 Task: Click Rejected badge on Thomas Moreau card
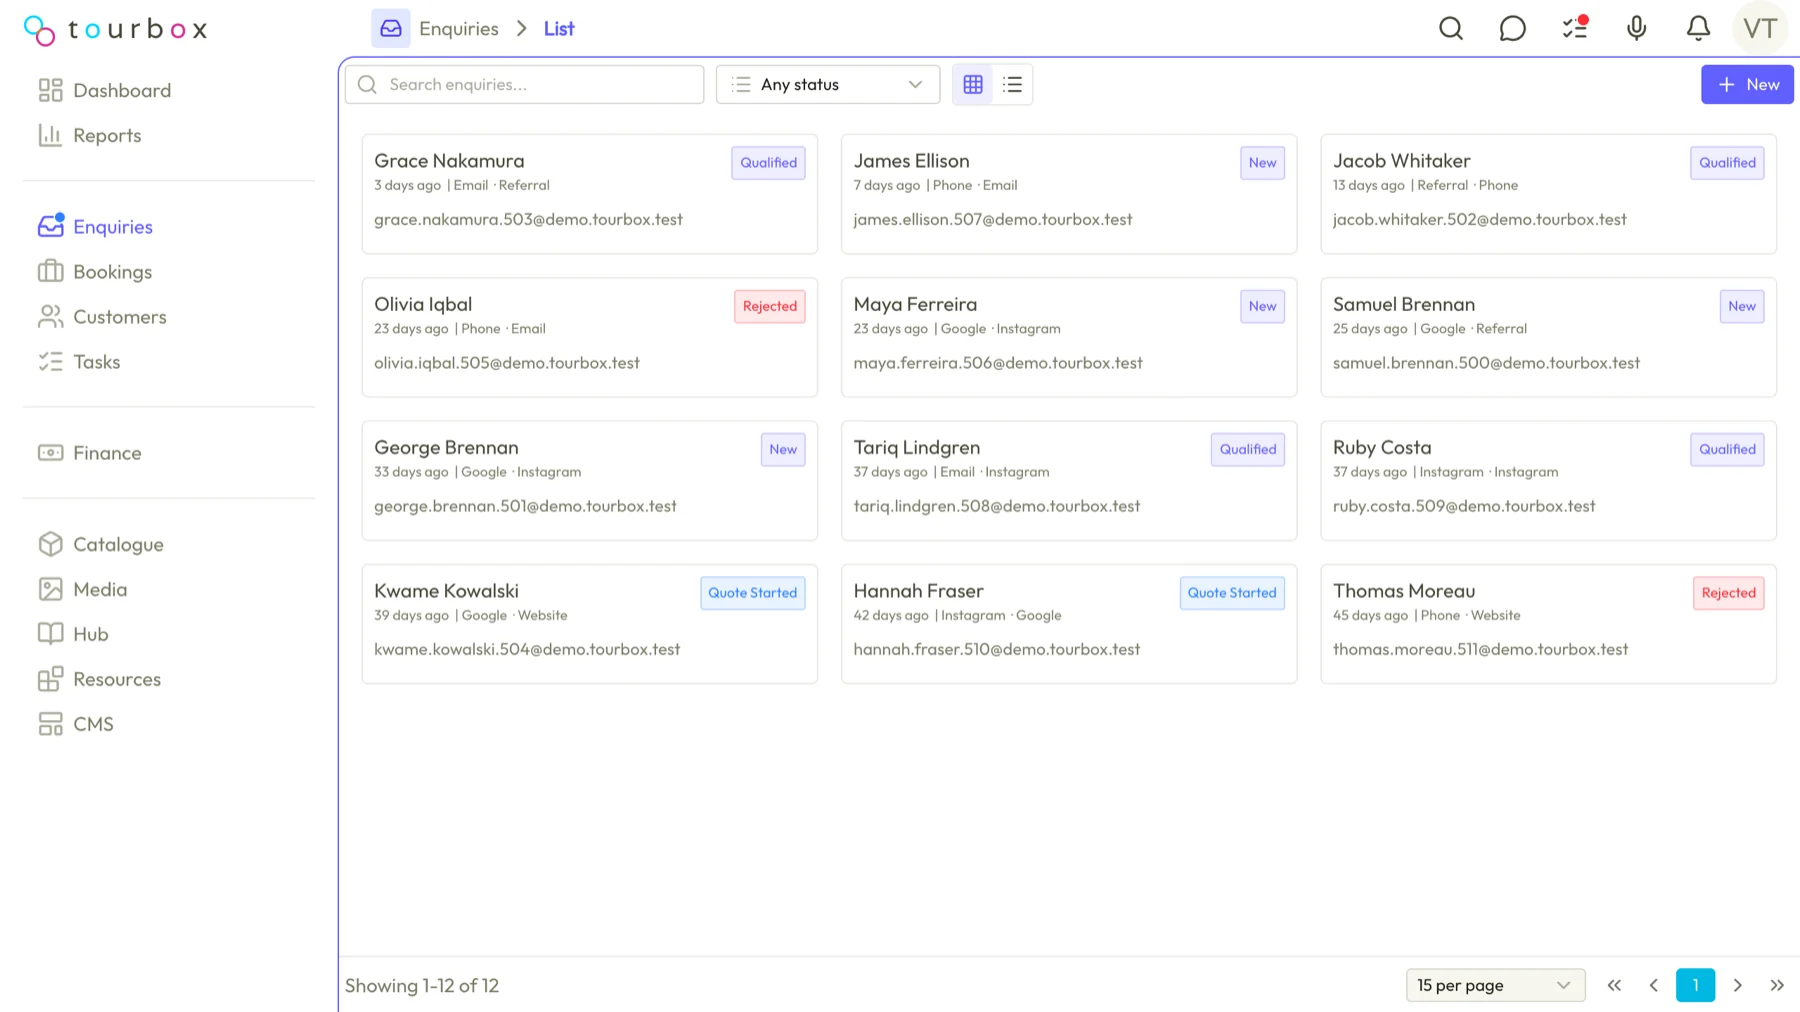click(x=1728, y=593)
